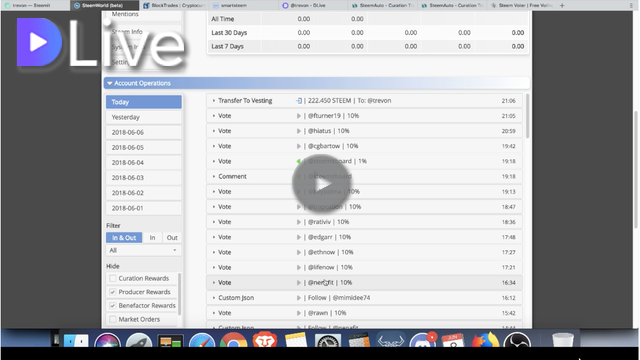
Task: Open a new browser tab with plus
Action: (x=562, y=5)
